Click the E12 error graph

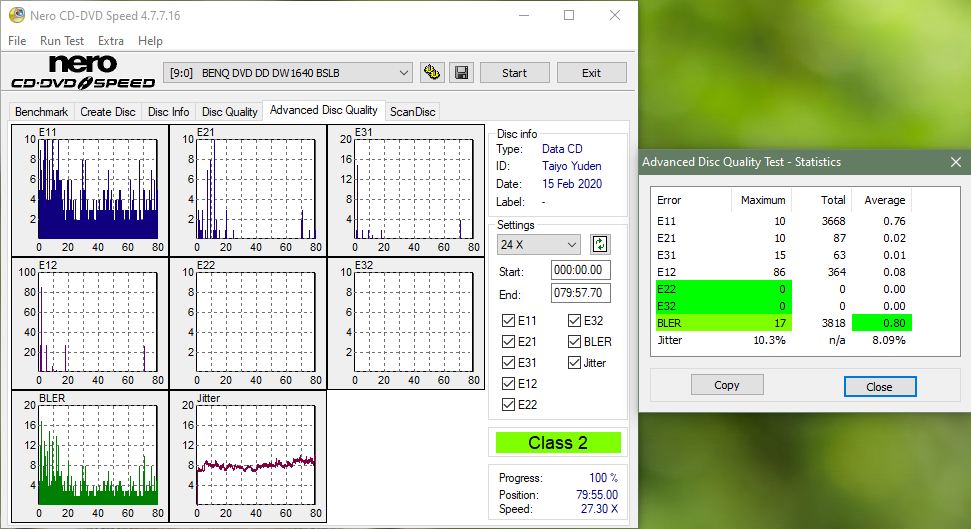[x=90, y=324]
